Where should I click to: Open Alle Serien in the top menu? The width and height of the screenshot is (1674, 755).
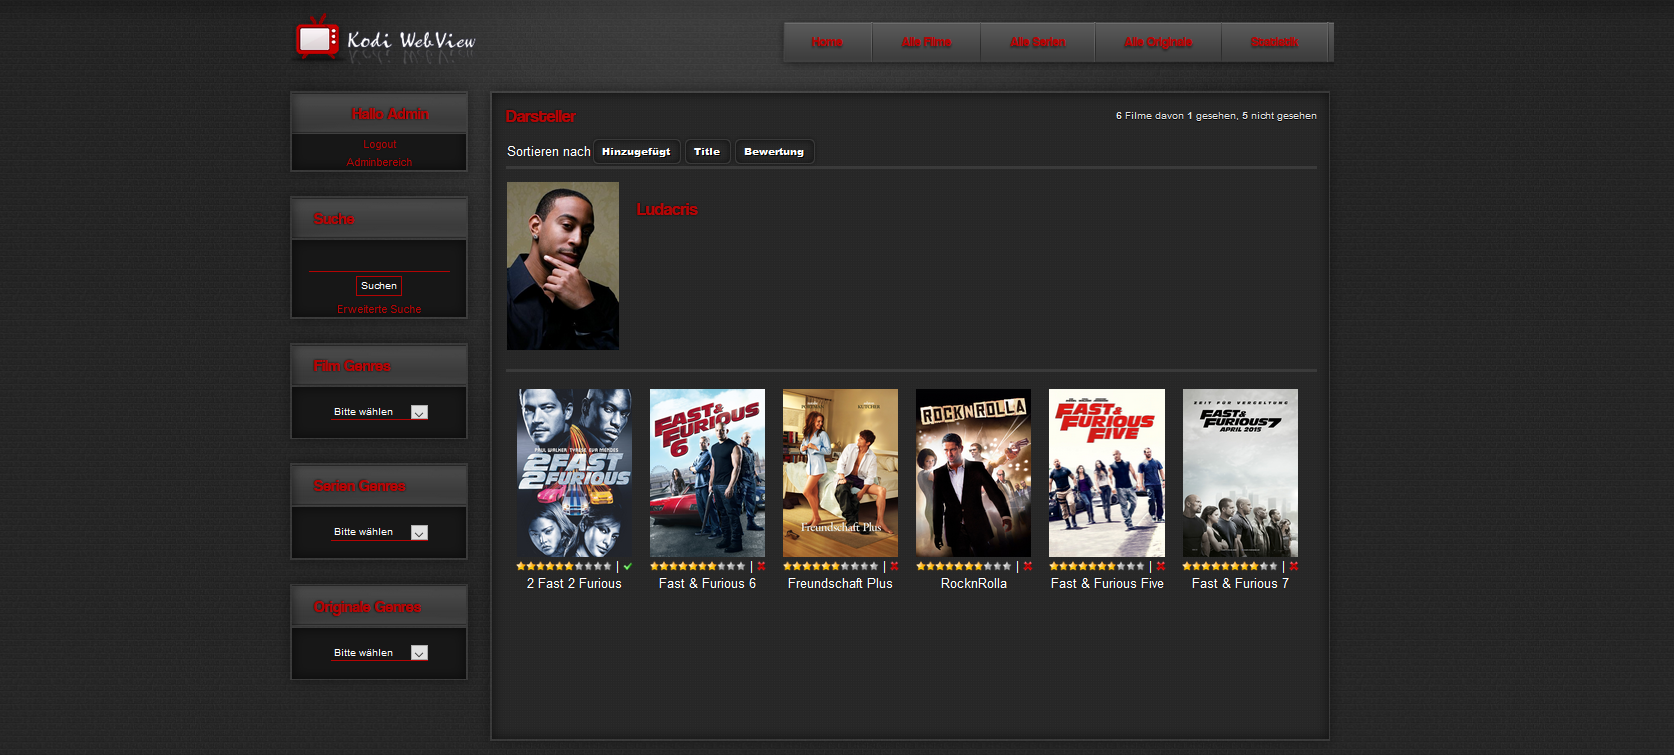click(1037, 42)
